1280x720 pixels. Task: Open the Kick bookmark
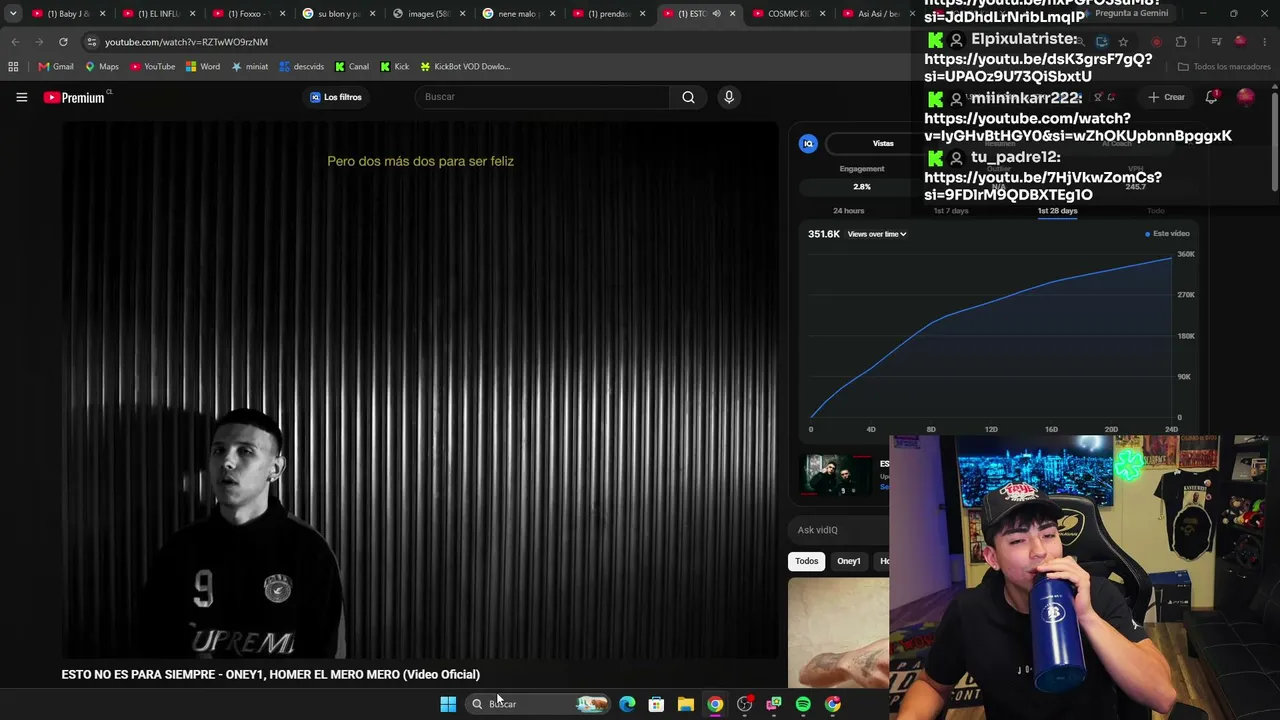click(x=395, y=67)
